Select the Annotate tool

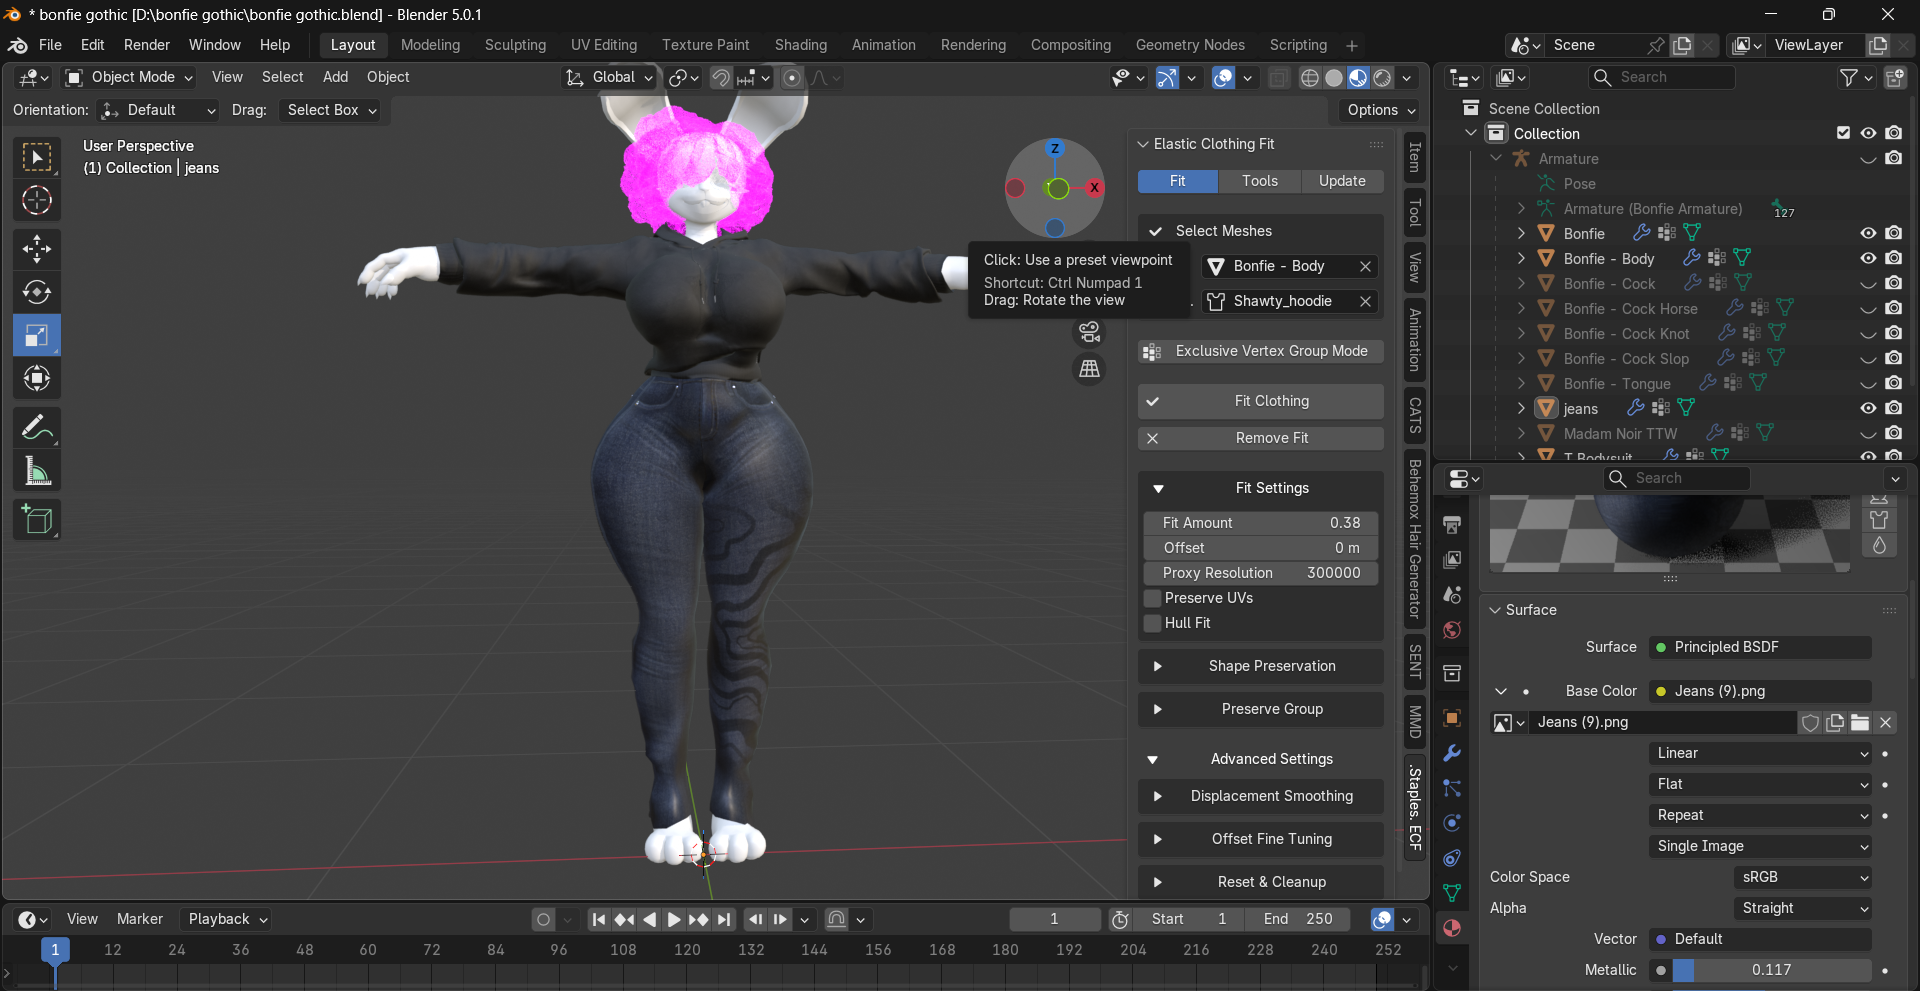click(x=37, y=428)
